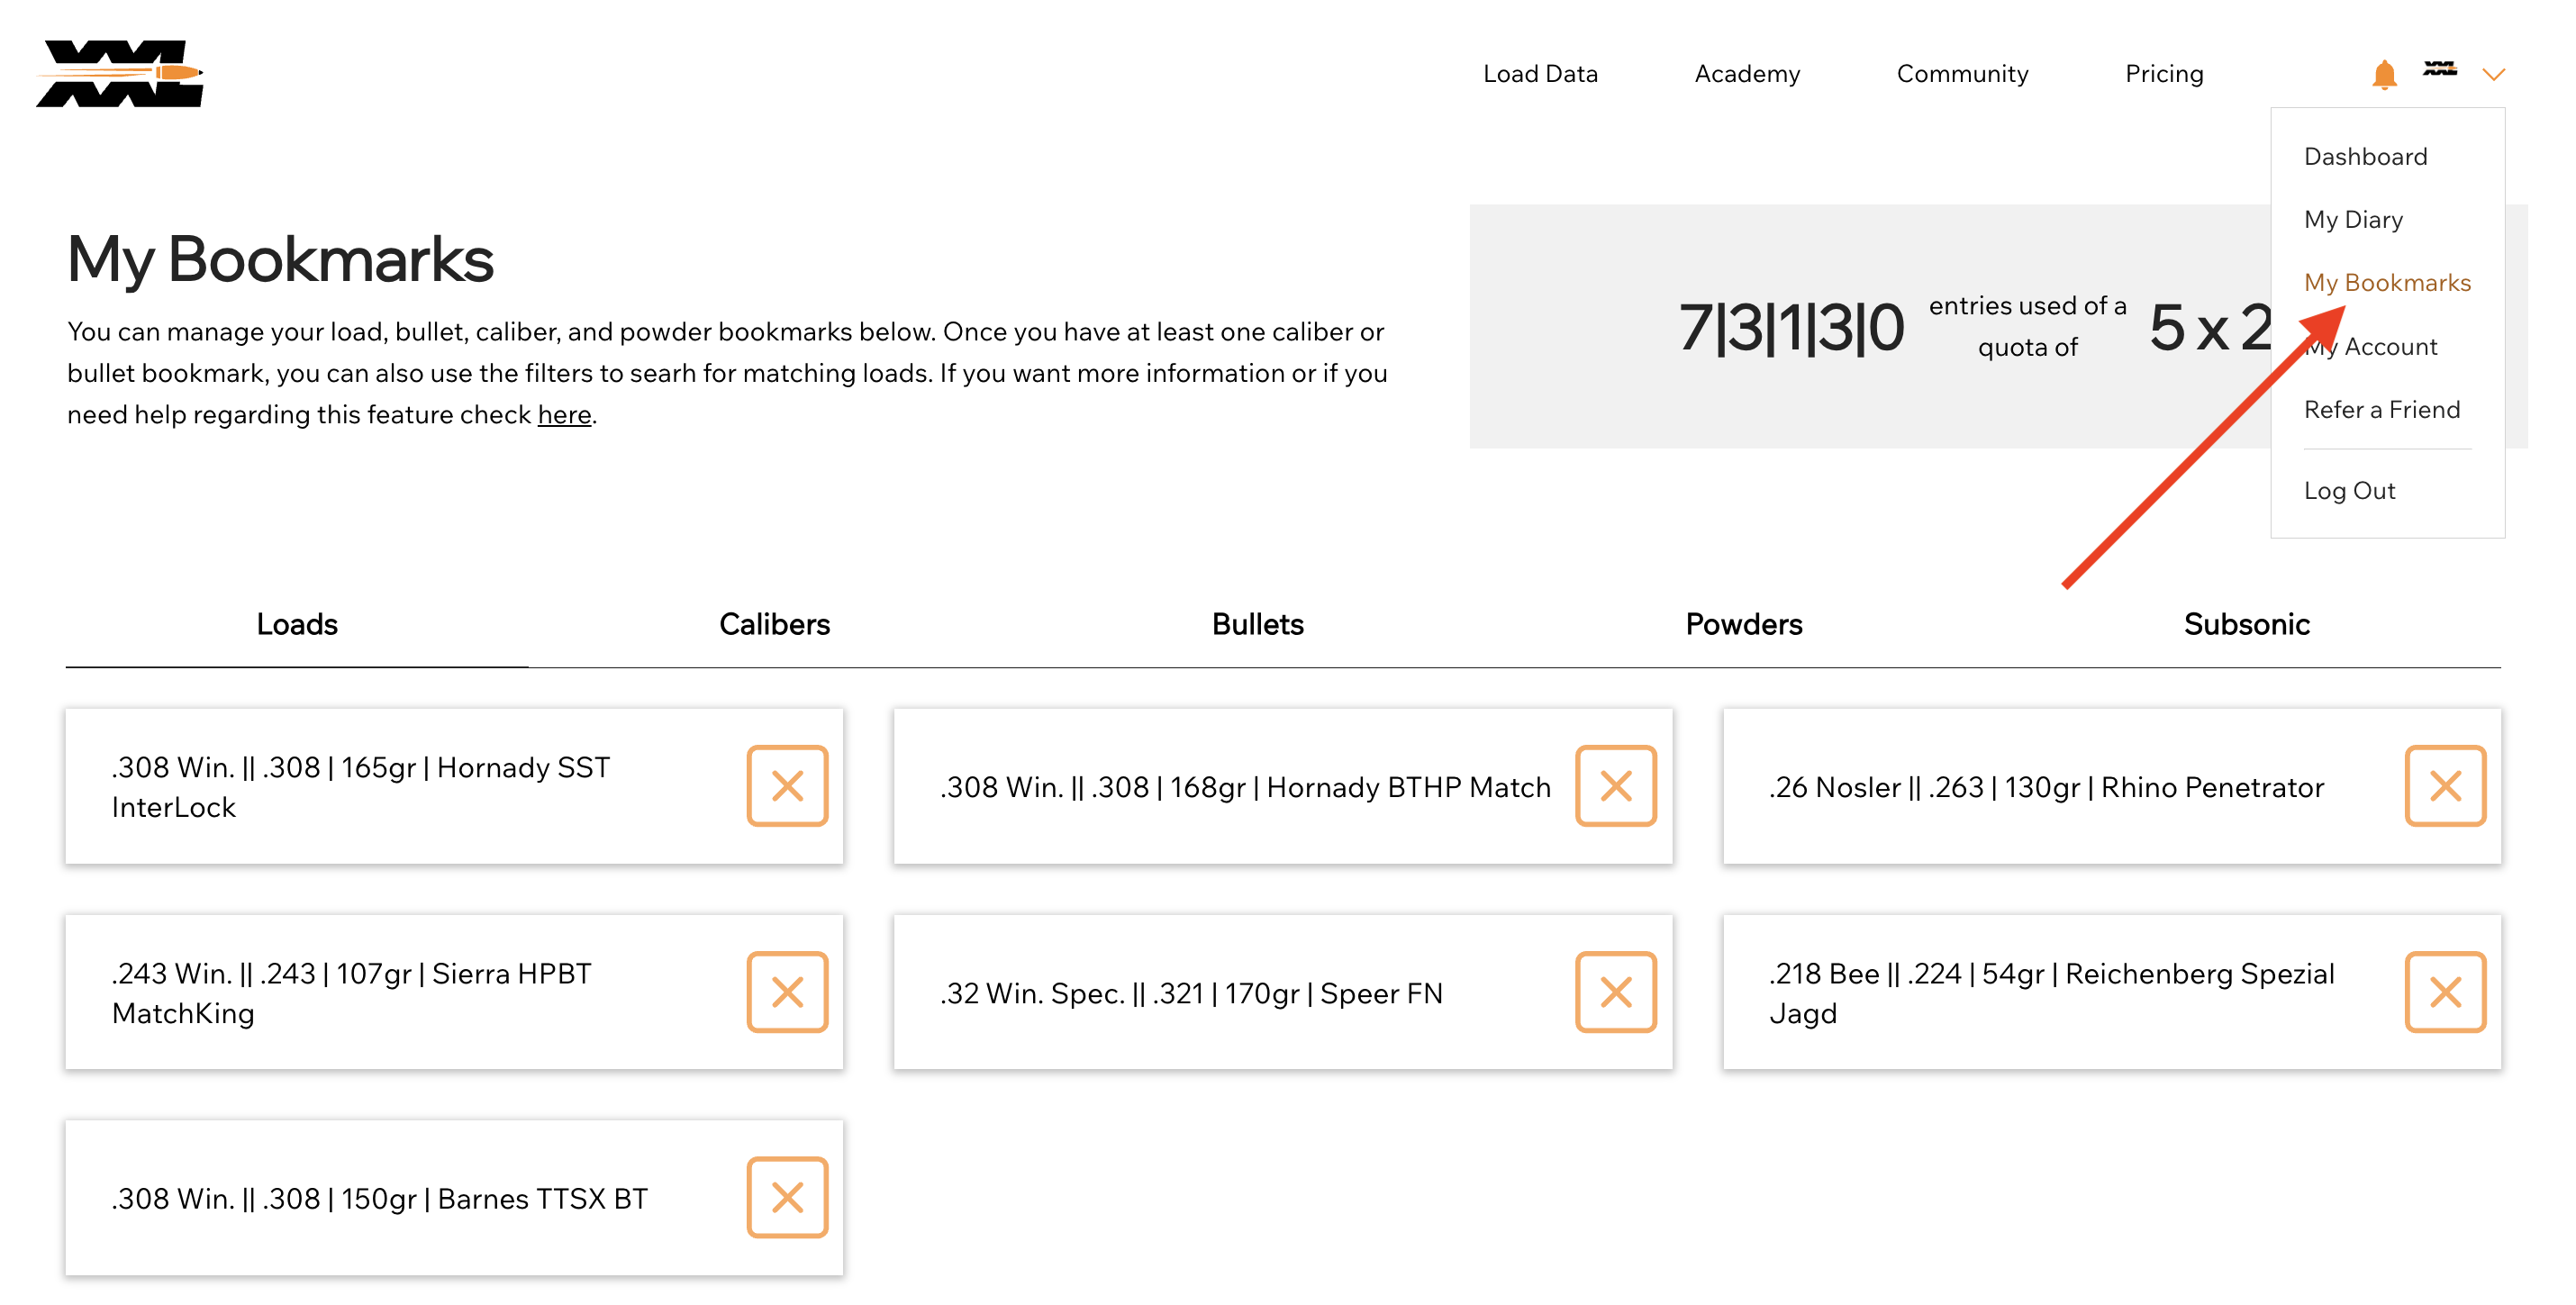Image resolution: width=2576 pixels, height=1305 pixels.
Task: Delete the Hornady BTHP Match bookmark
Action: [x=1615, y=786]
